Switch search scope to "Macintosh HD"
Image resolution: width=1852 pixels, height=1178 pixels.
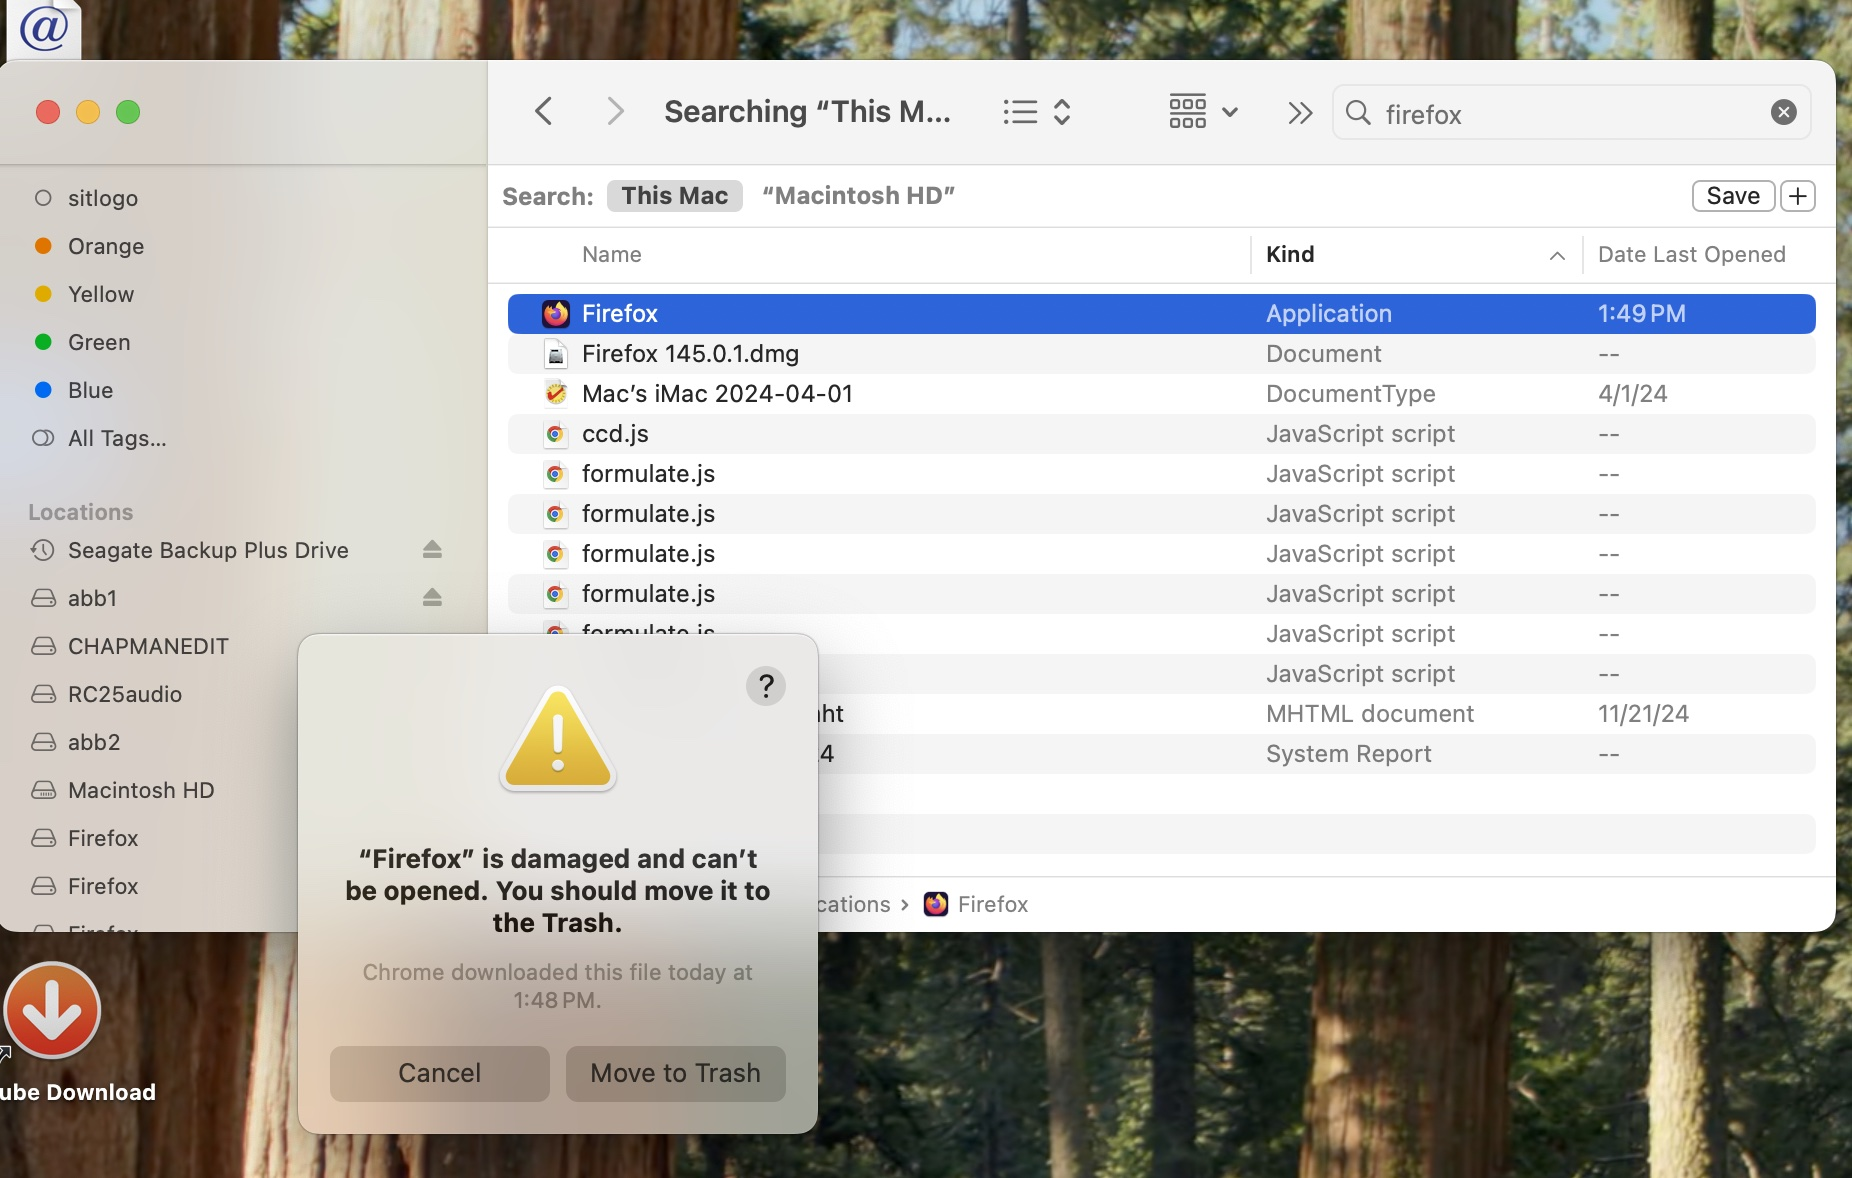pos(858,196)
